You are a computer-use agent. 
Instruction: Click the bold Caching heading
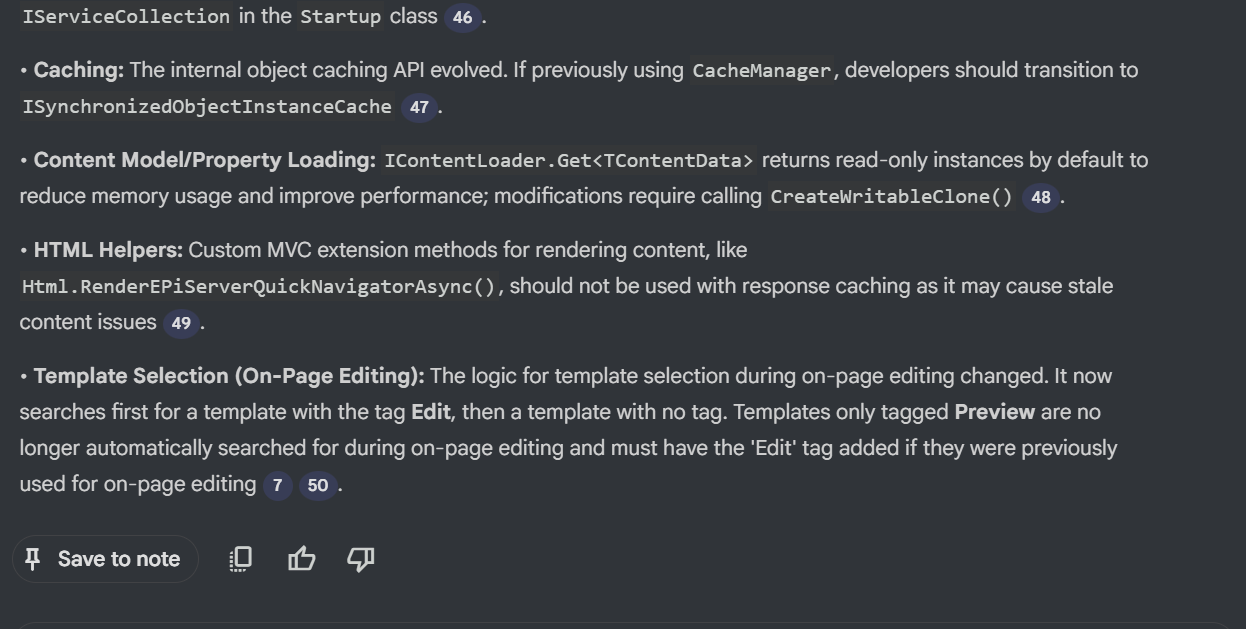click(x=79, y=70)
